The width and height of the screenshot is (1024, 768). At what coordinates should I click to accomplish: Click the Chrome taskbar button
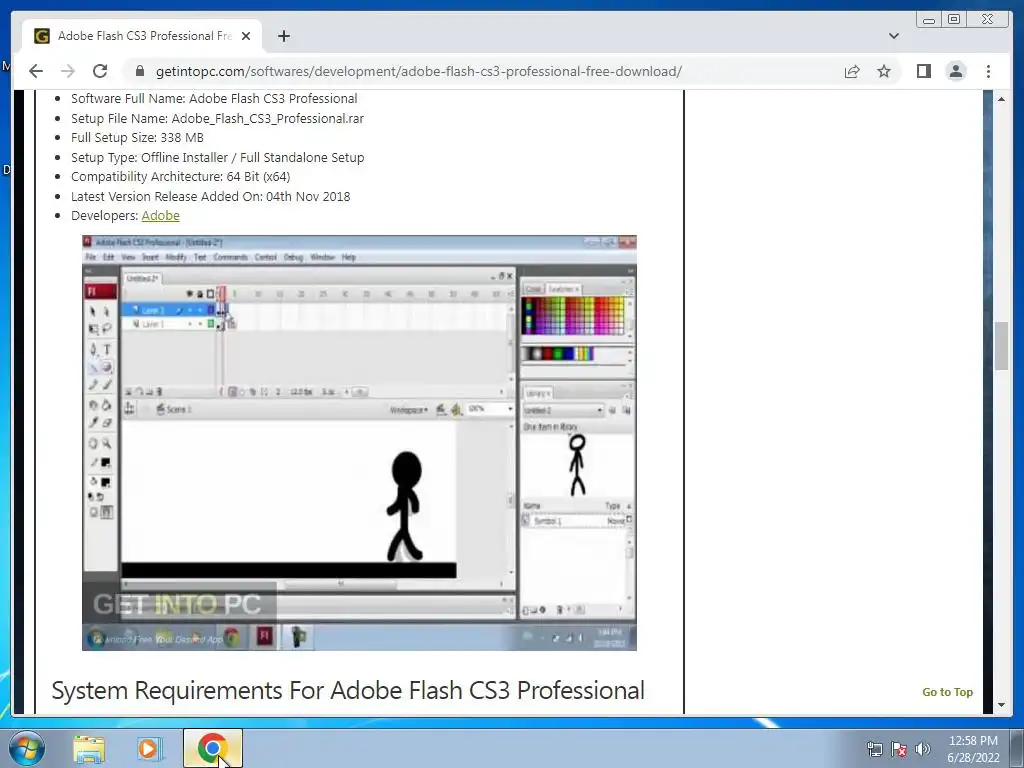[x=212, y=748]
